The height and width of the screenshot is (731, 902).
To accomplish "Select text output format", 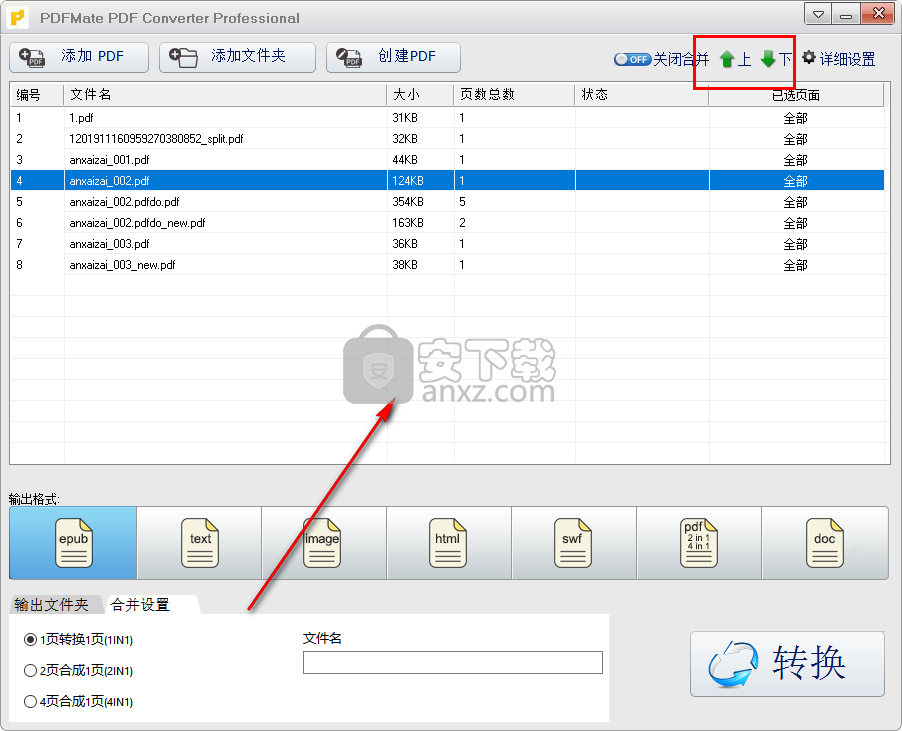I will (199, 542).
